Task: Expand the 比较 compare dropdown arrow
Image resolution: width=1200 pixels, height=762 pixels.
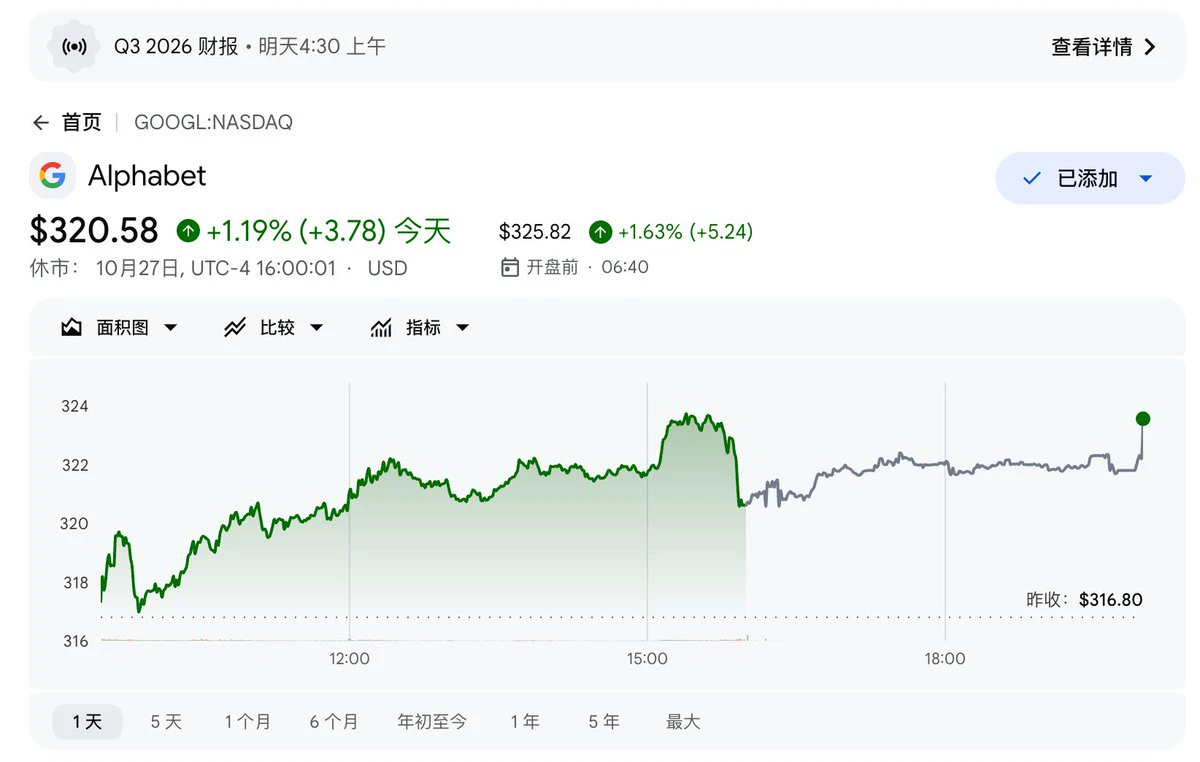Action: pyautogui.click(x=316, y=328)
